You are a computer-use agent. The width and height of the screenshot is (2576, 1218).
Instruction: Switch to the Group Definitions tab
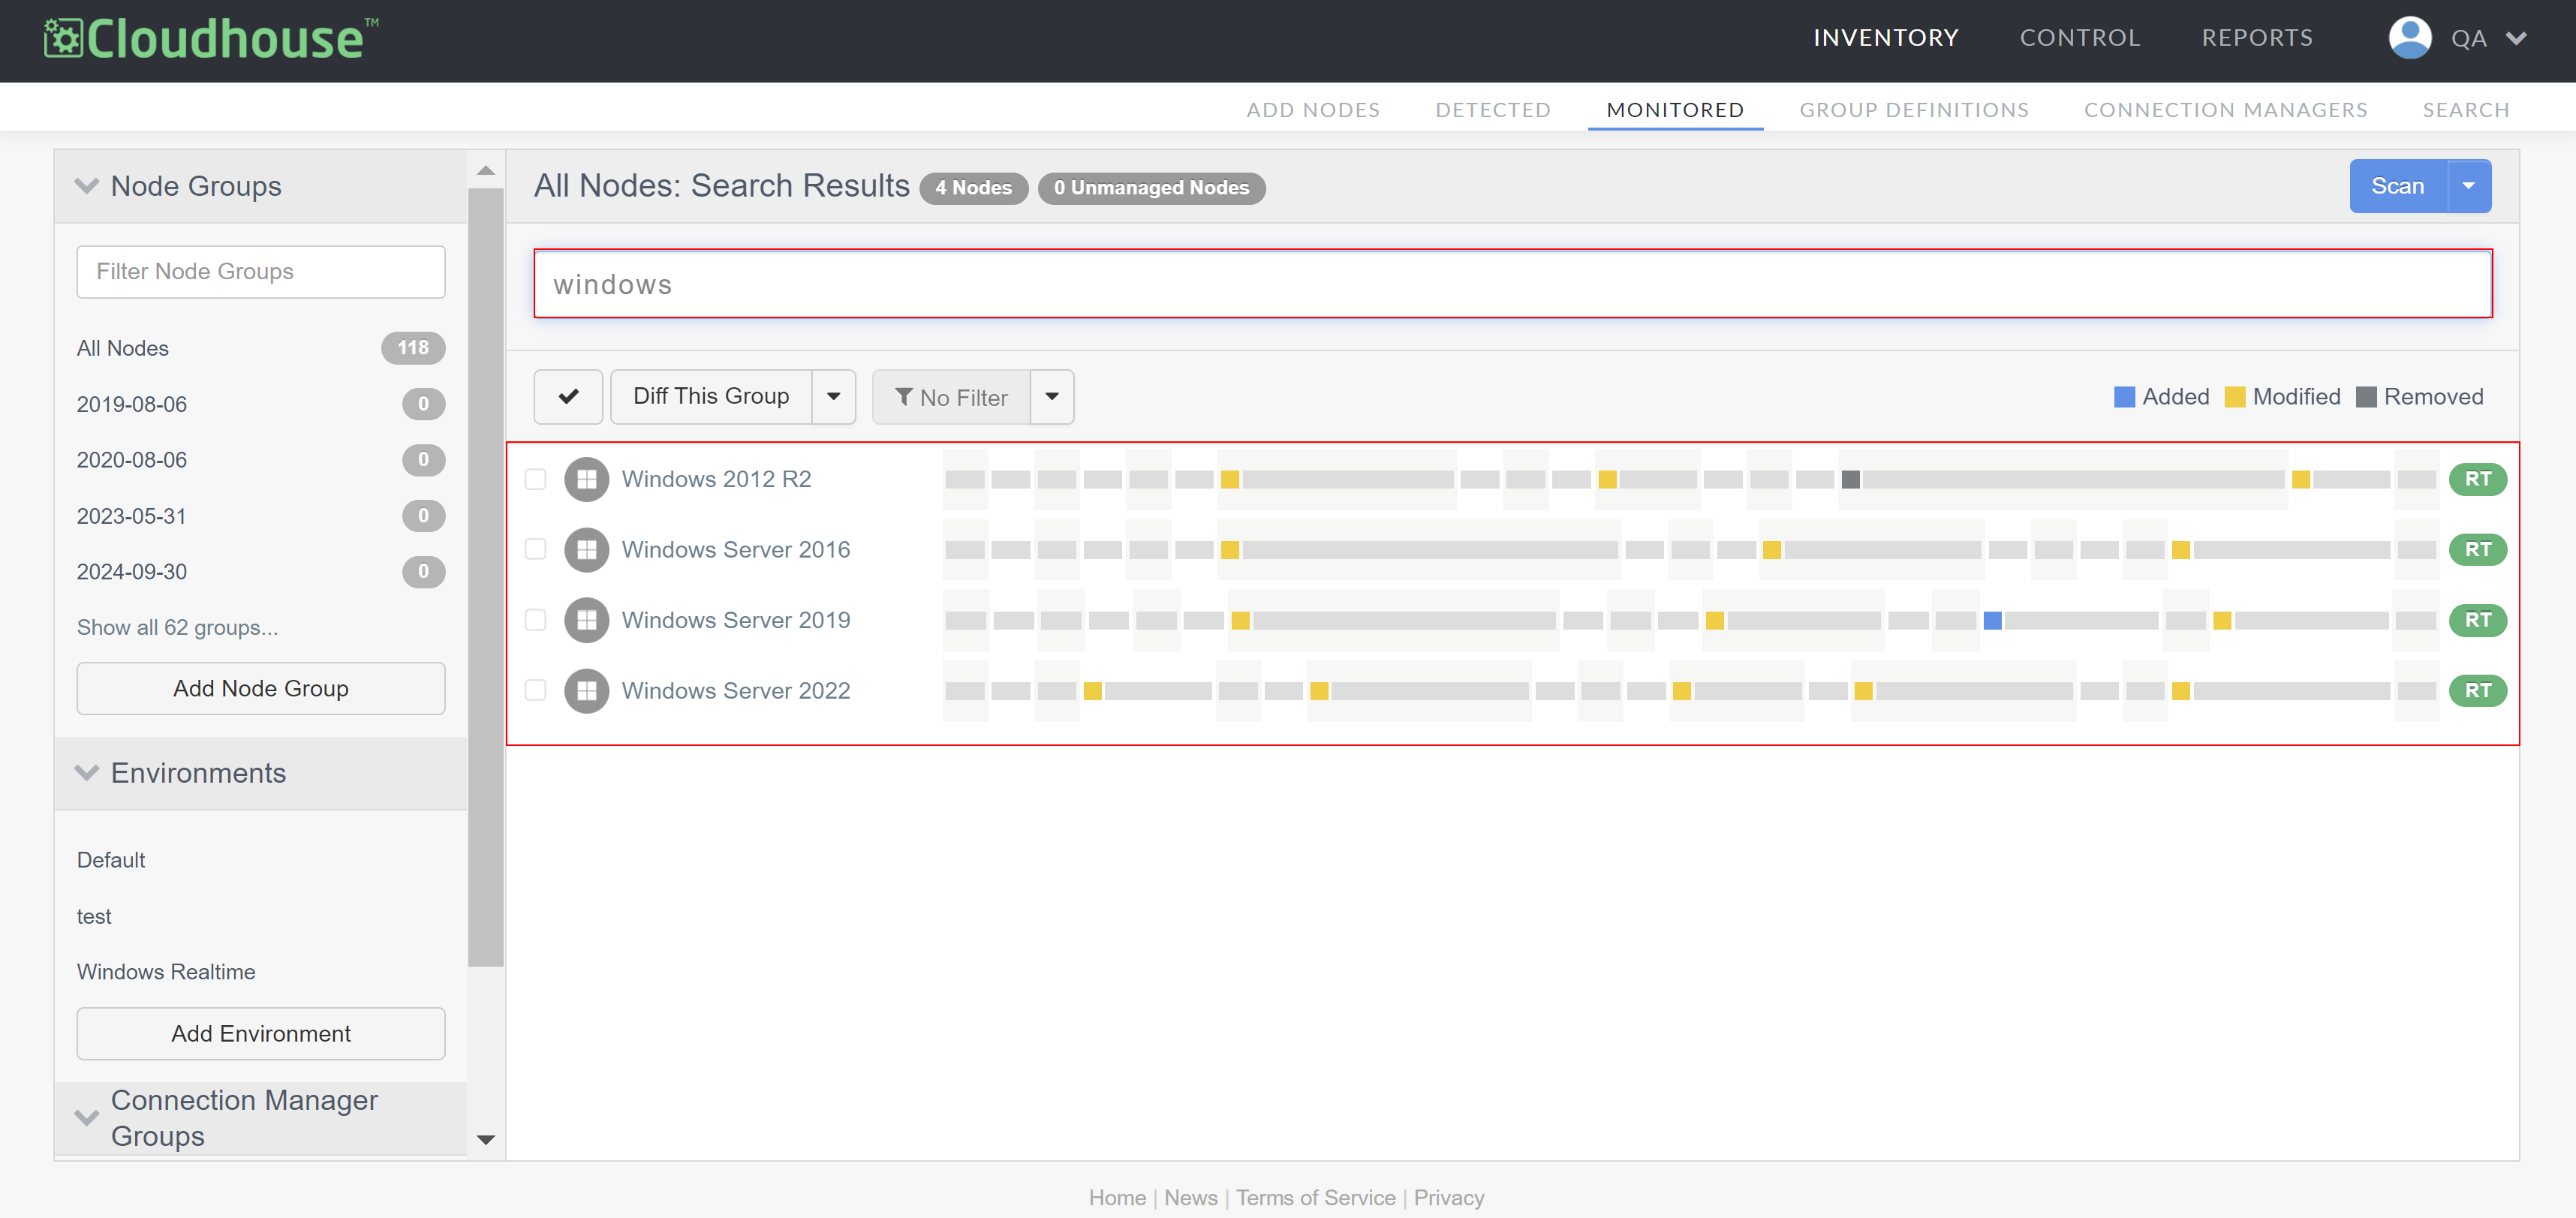pos(1914,110)
